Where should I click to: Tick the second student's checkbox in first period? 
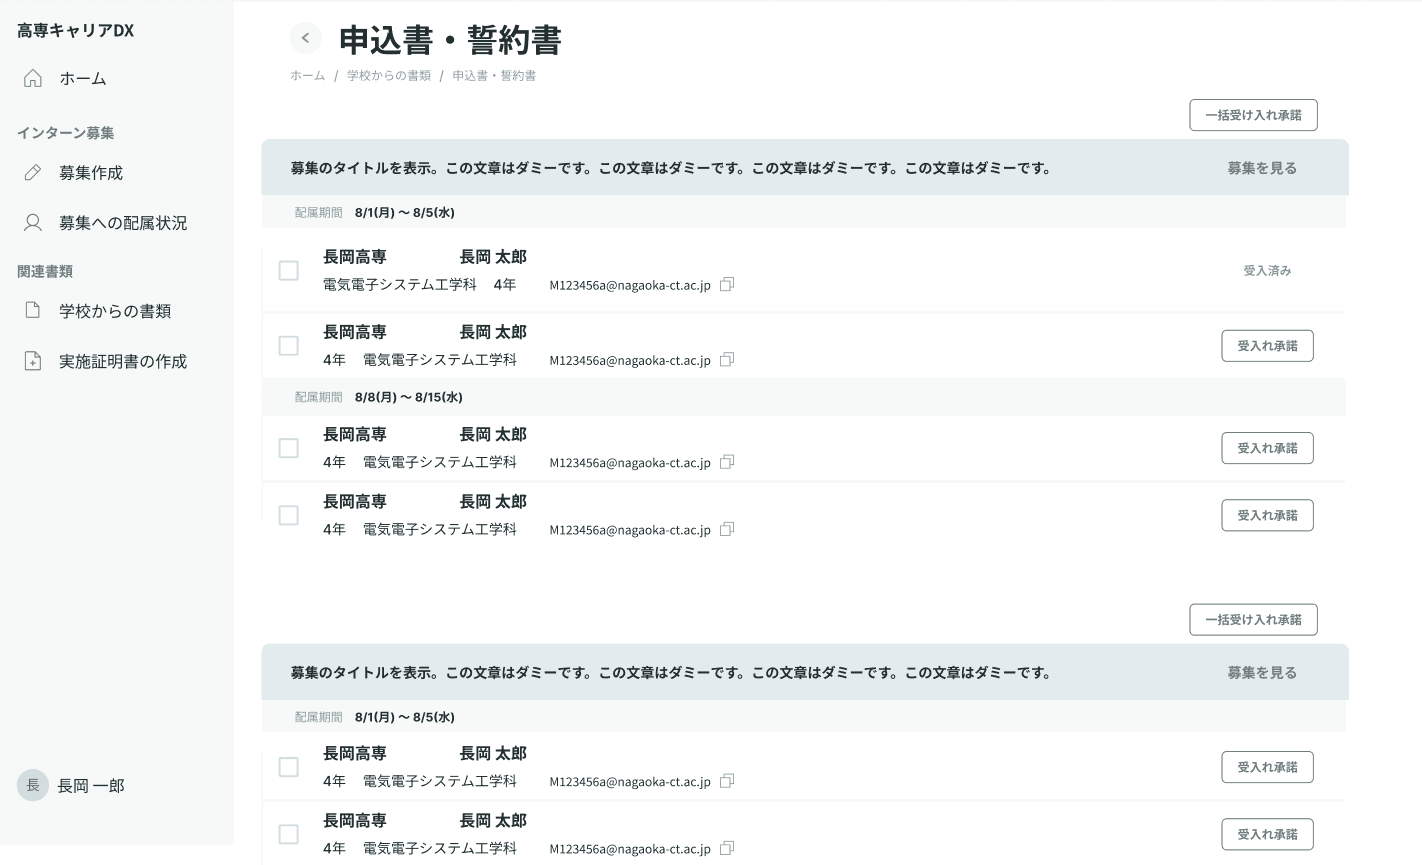pos(289,345)
